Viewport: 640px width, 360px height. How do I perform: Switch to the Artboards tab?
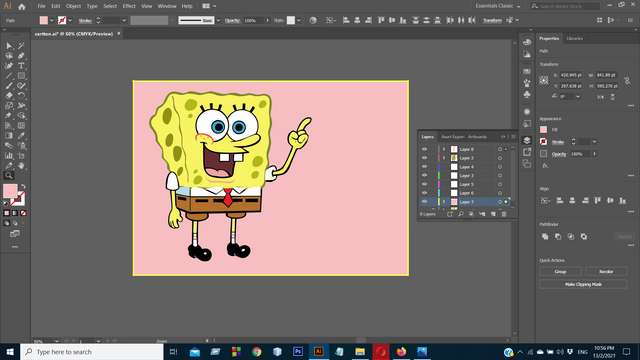pos(477,137)
